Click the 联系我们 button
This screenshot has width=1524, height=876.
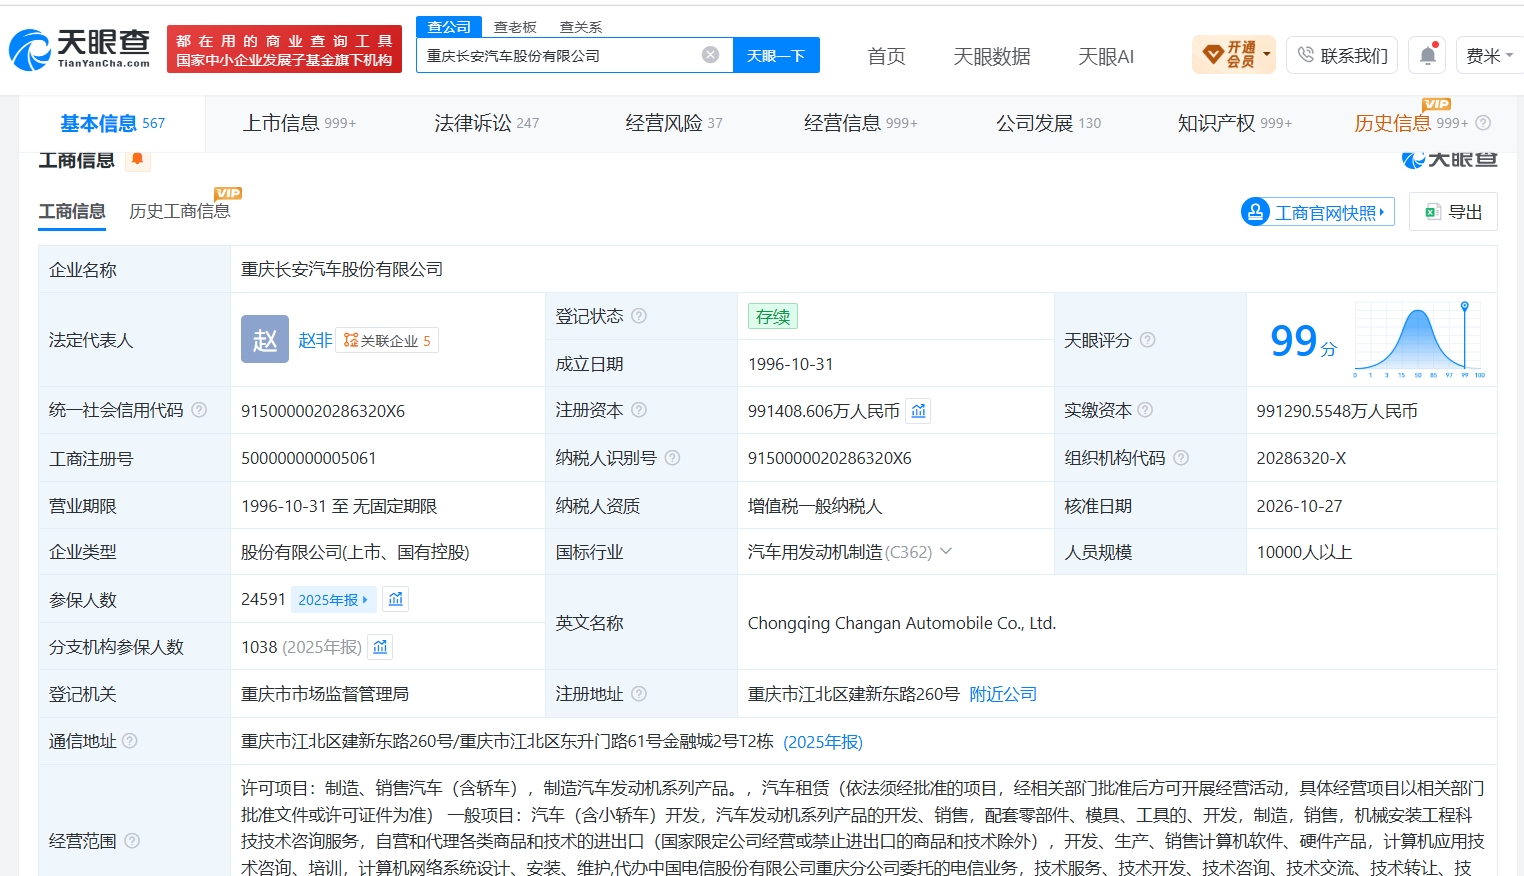click(x=1343, y=55)
